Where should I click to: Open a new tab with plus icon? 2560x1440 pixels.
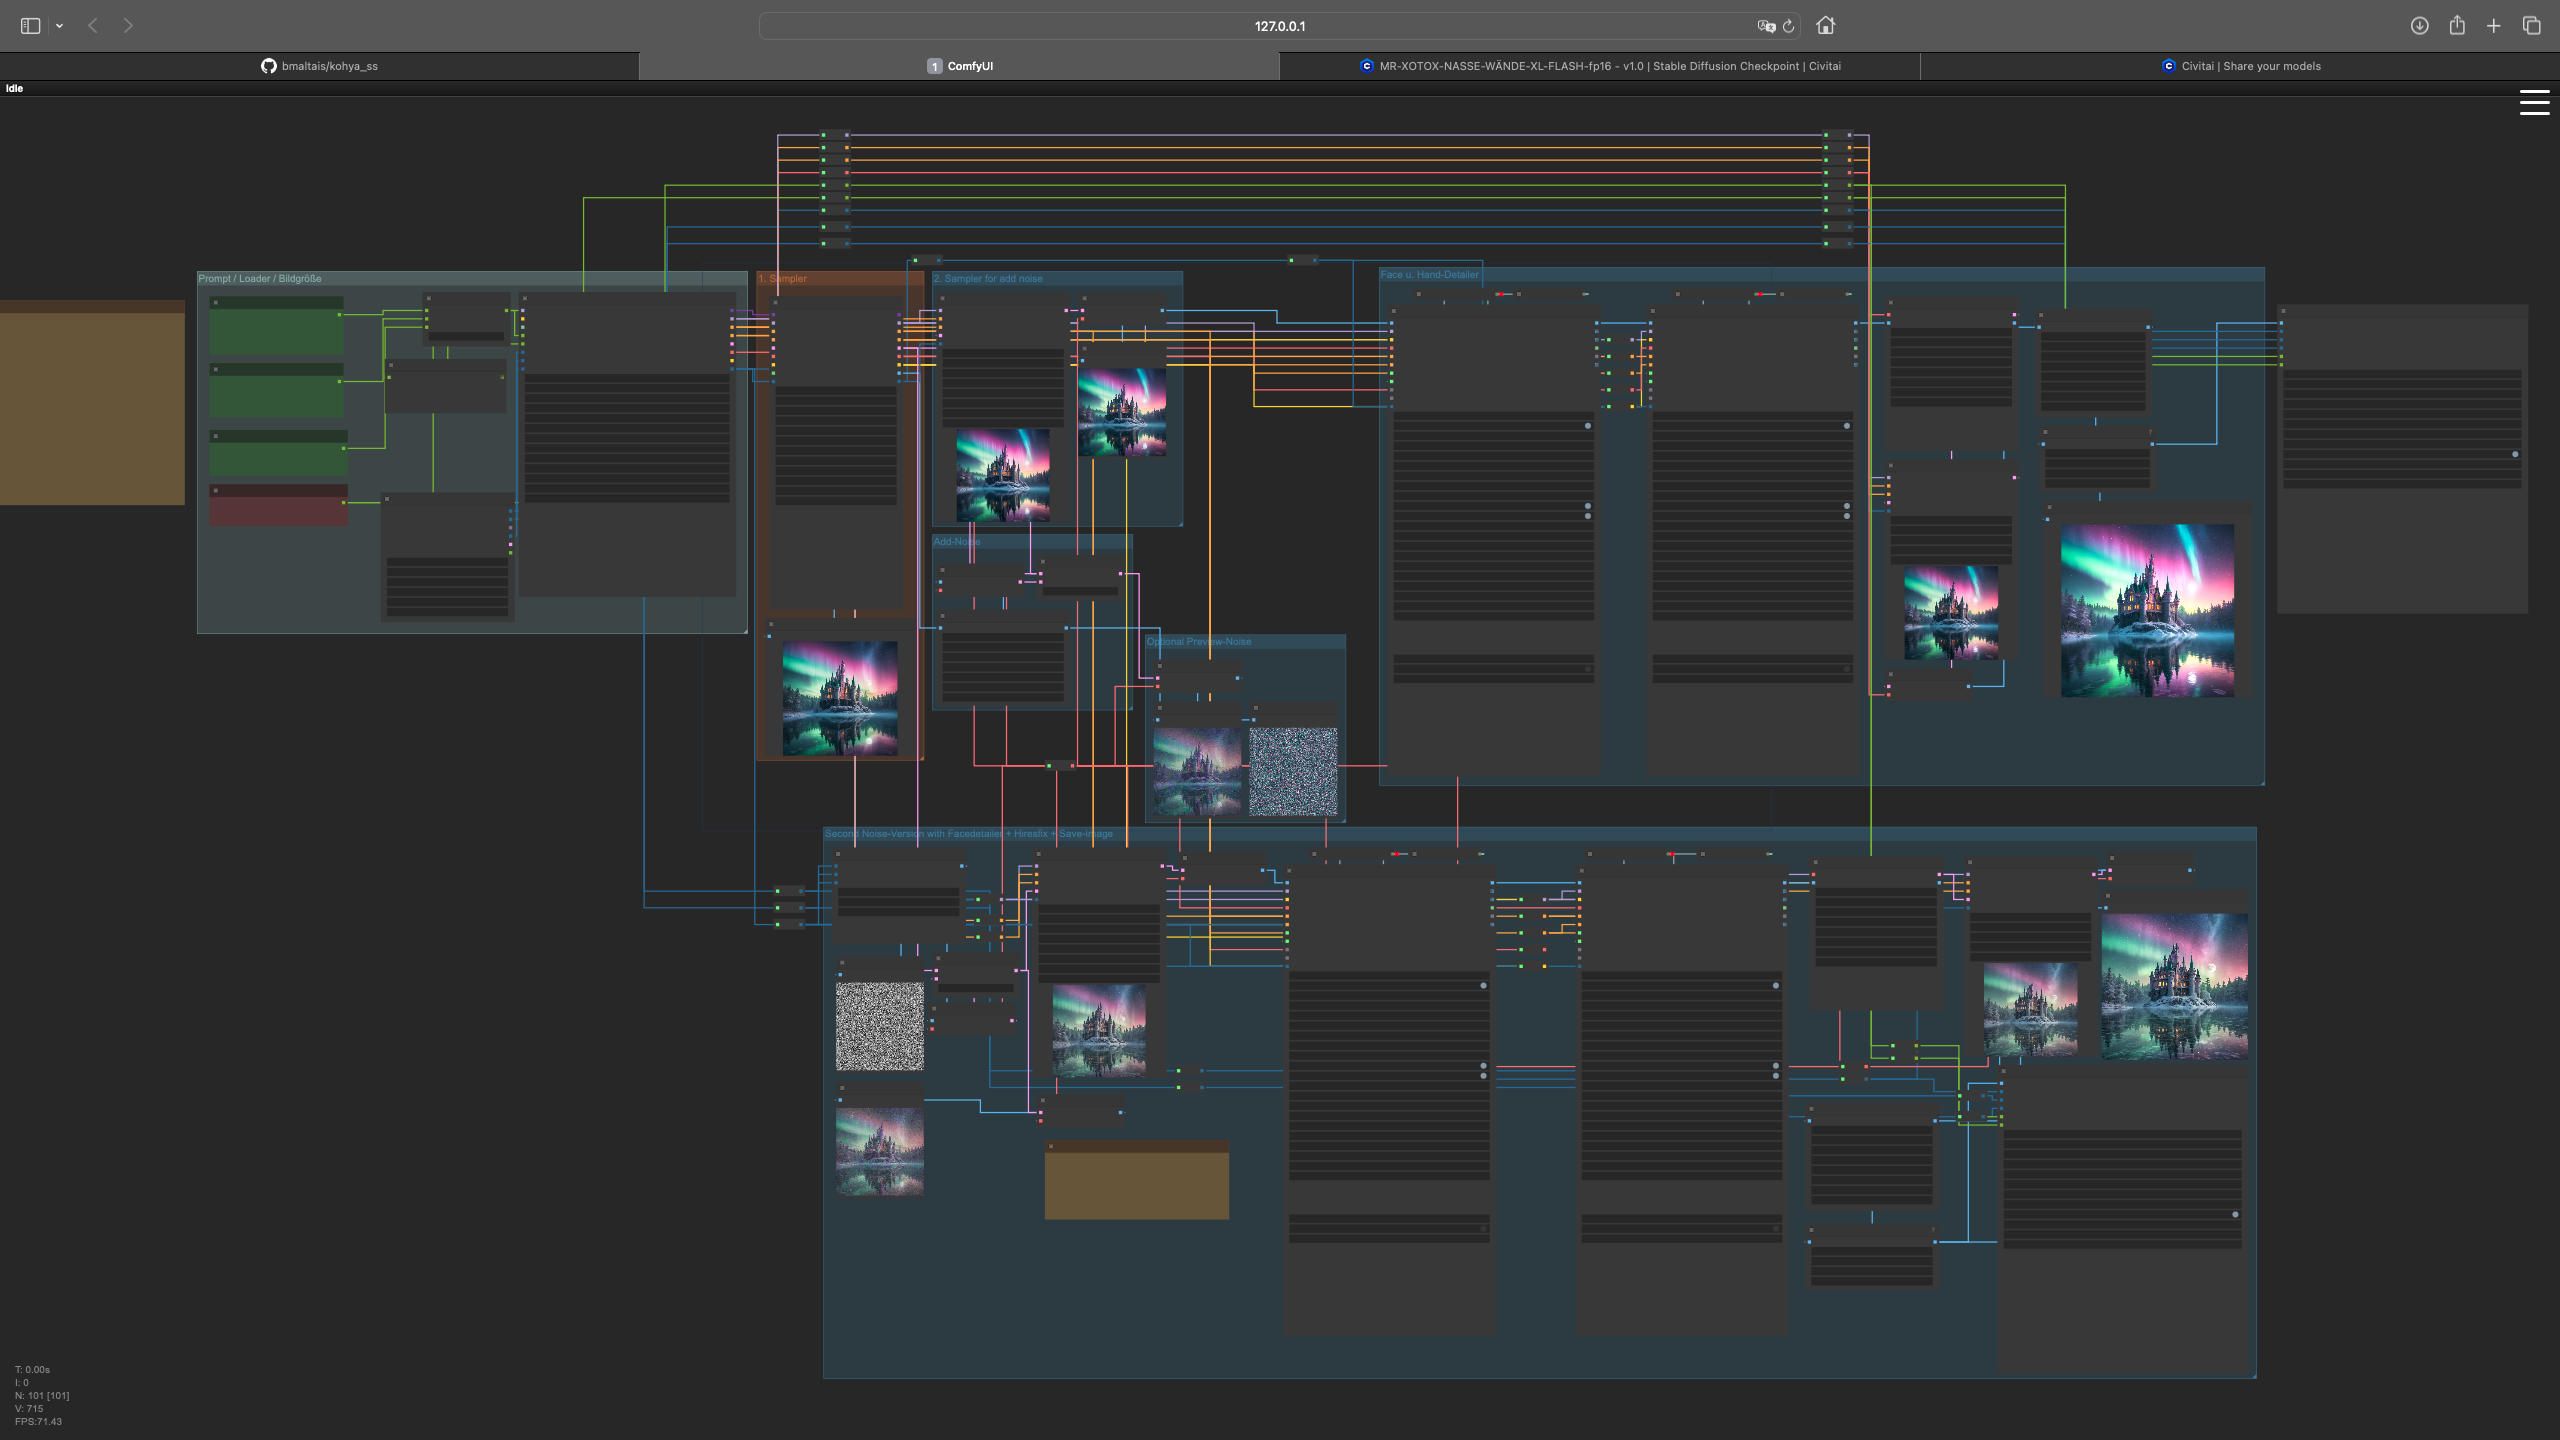point(2494,26)
